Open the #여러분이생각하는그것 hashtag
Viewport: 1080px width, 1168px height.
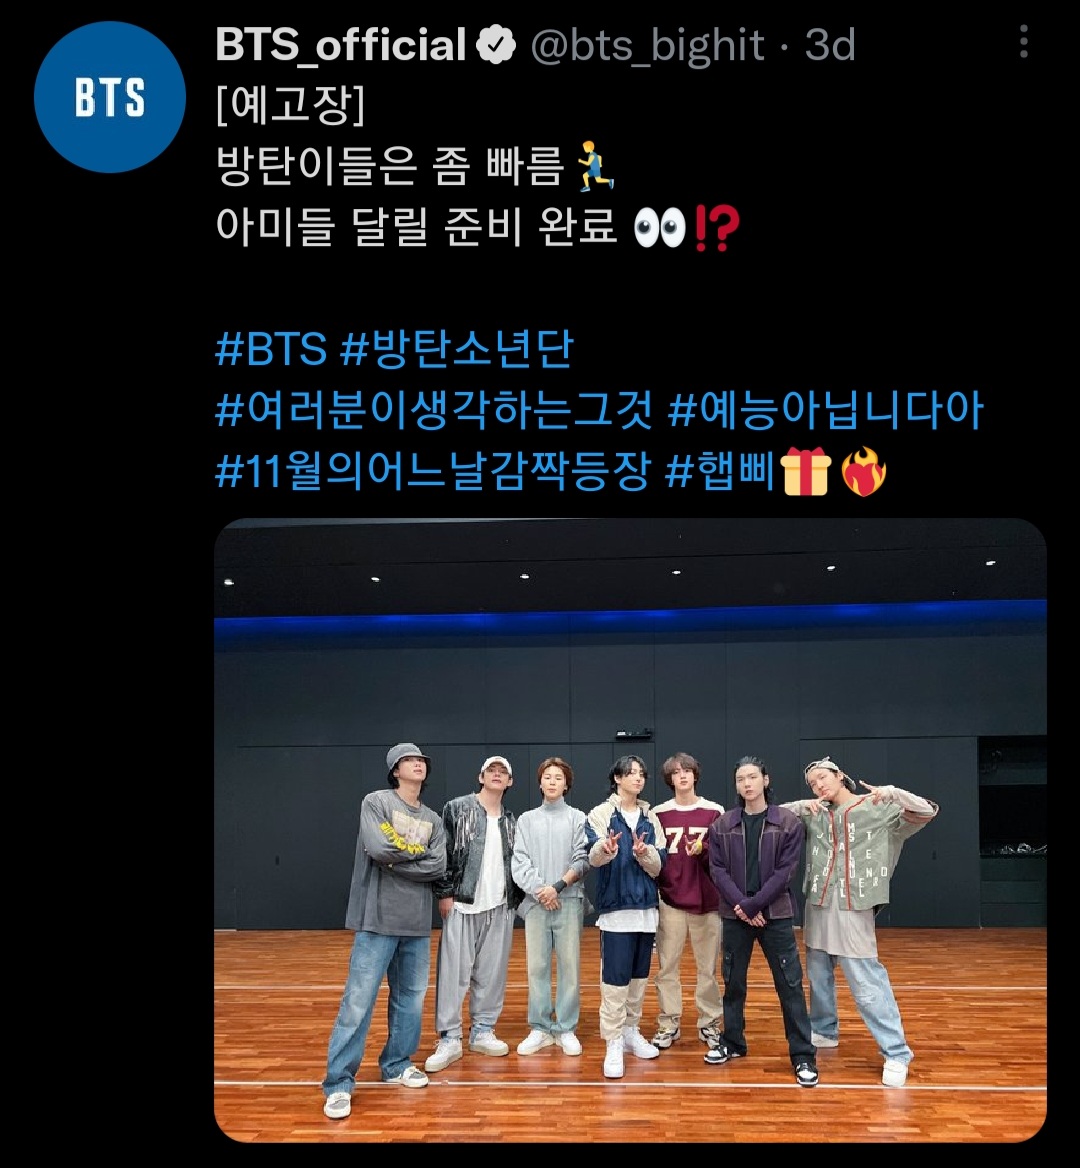pos(434,410)
